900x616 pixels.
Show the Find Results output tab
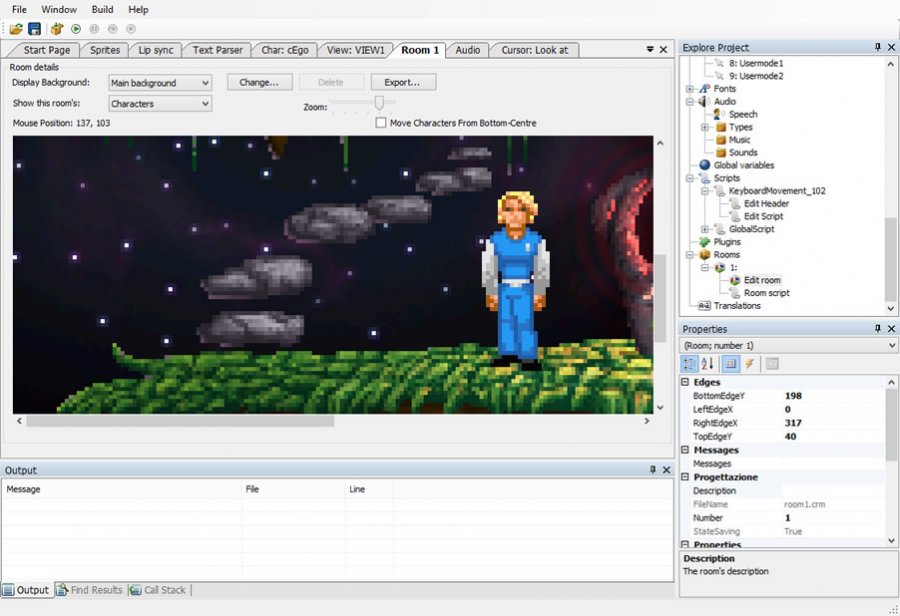[91, 590]
